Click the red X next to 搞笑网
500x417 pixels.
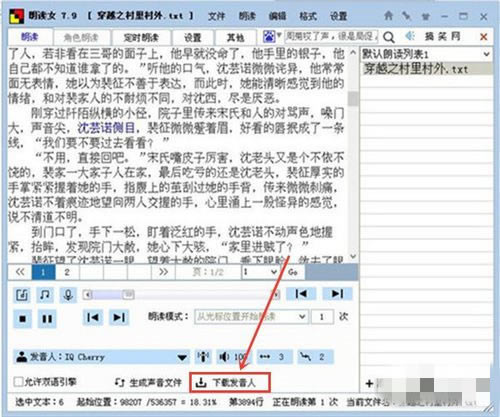click(483, 37)
